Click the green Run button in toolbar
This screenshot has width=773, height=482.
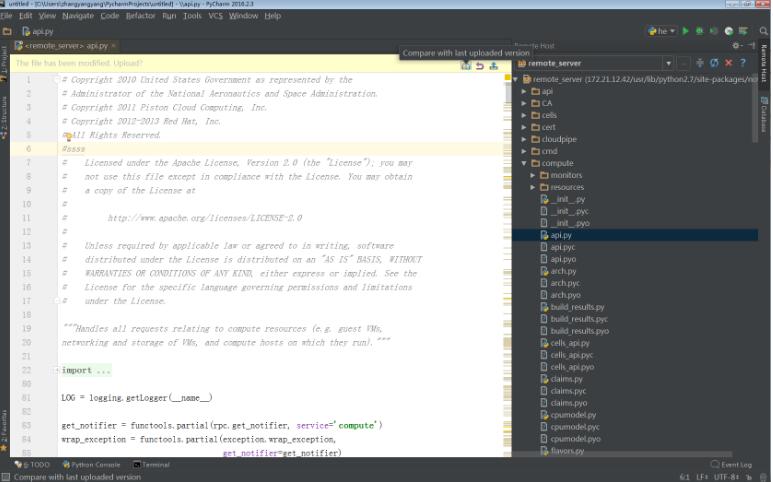(685, 31)
